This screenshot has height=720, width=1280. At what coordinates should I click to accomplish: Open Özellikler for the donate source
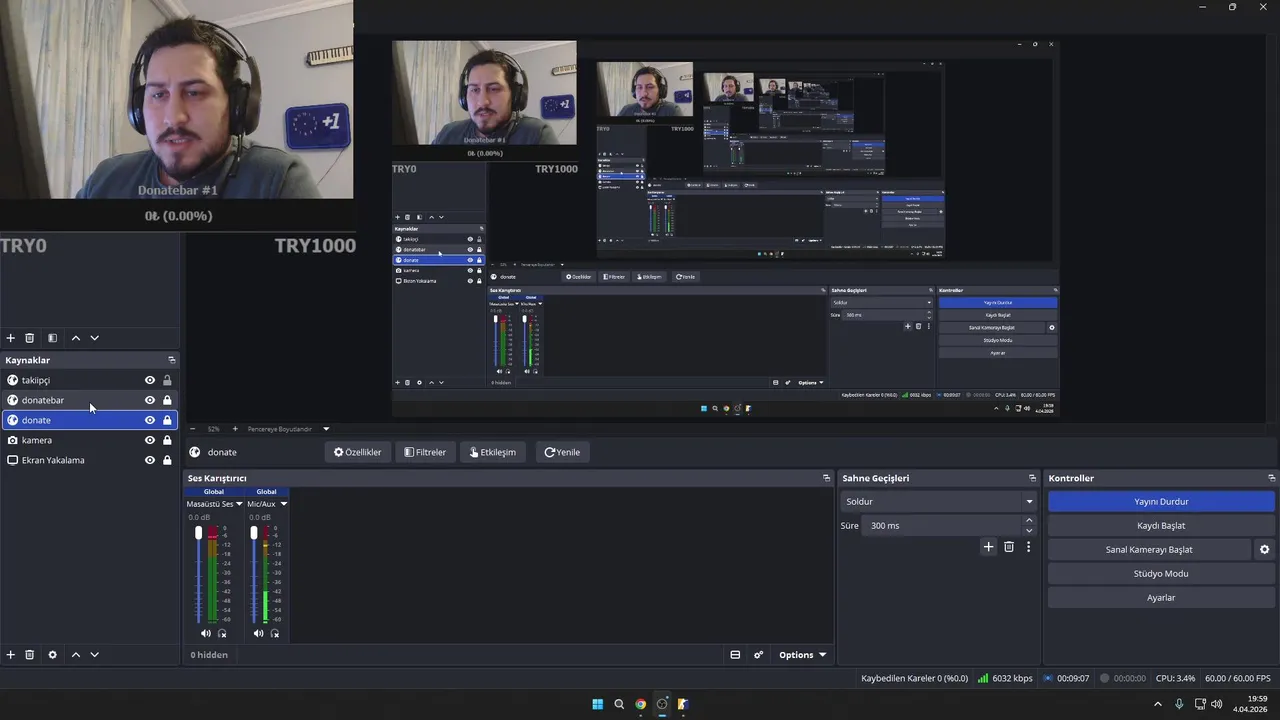point(358,452)
